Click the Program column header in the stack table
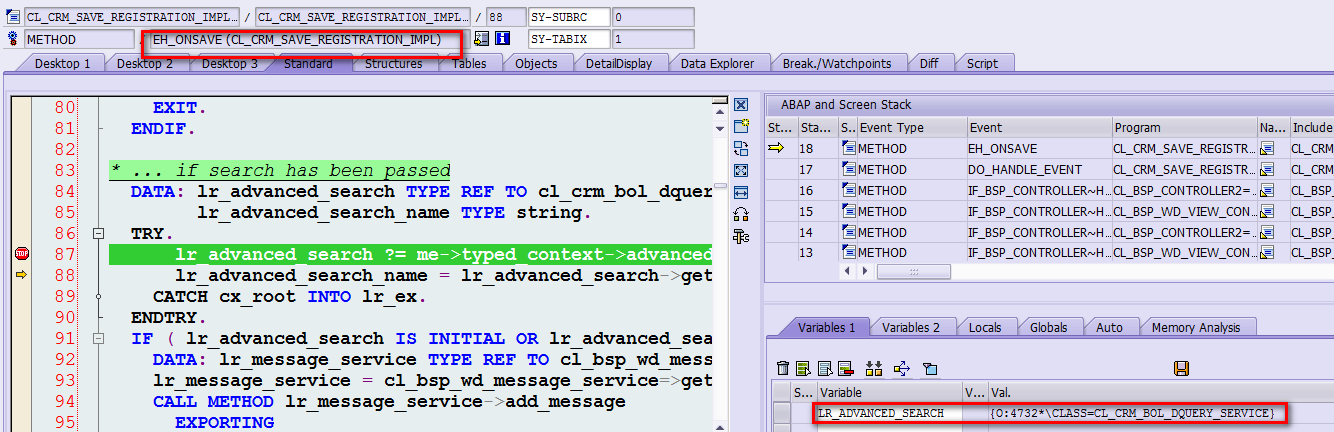 click(x=1185, y=128)
